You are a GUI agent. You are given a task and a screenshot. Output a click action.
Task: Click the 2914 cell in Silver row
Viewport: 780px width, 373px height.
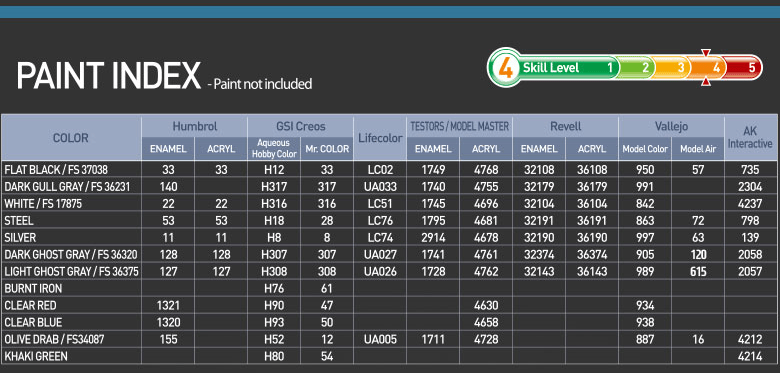point(433,237)
